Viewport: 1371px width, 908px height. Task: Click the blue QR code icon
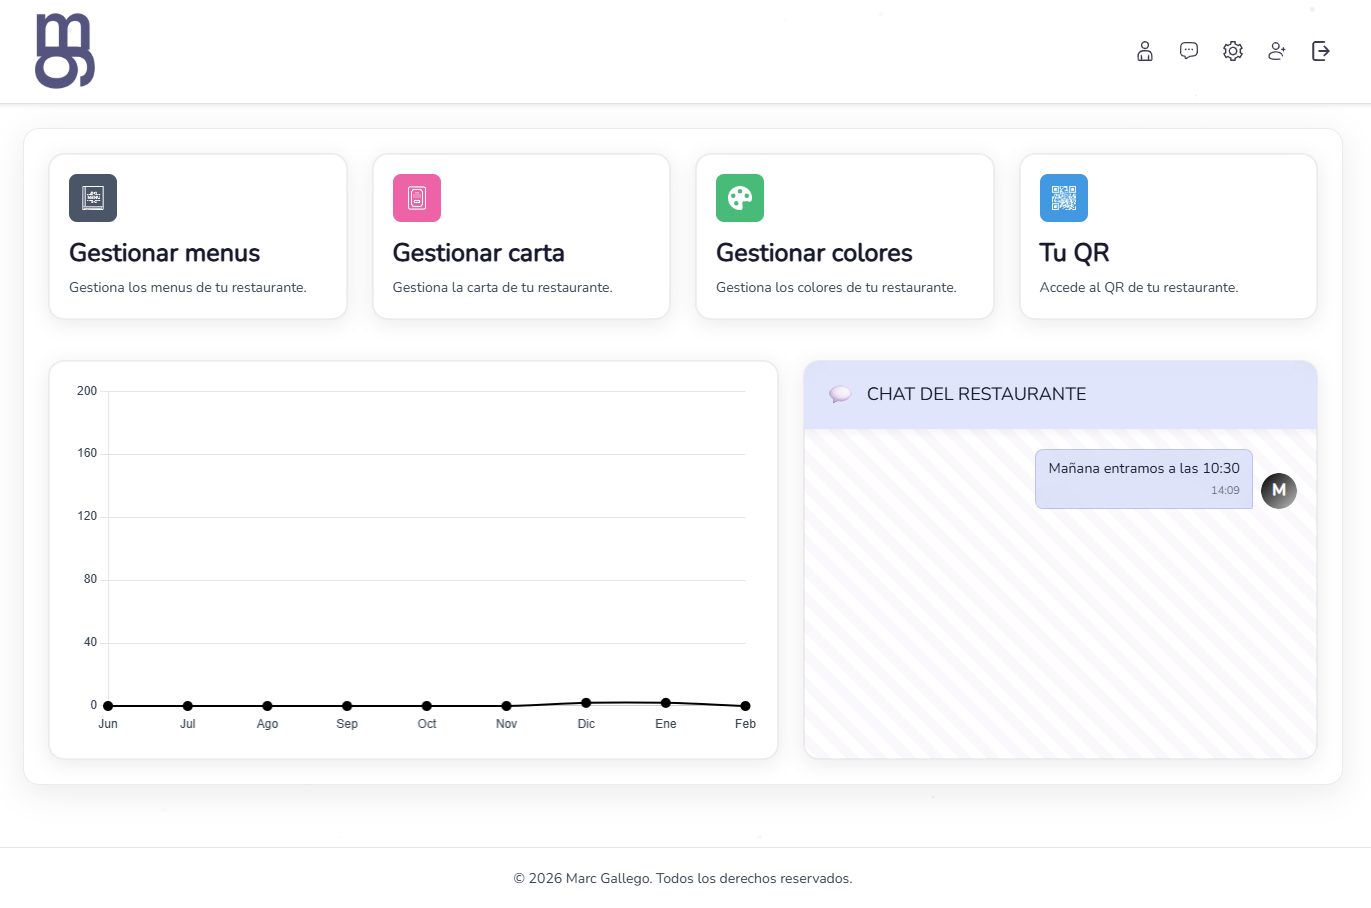pos(1064,198)
